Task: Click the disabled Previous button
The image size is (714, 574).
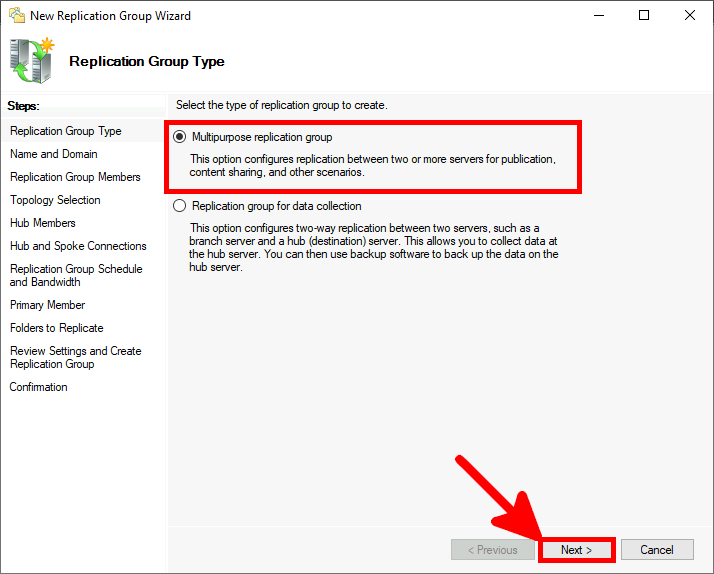Action: pyautogui.click(x=493, y=550)
